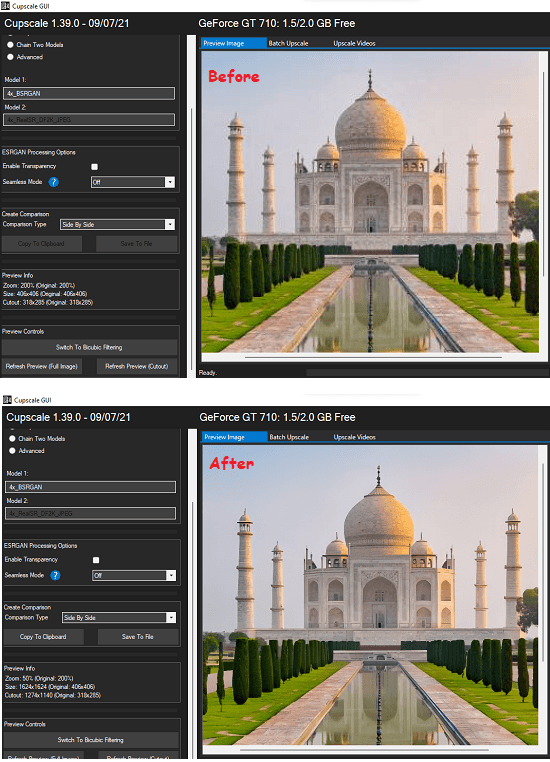Select Advanced radio button in top window

(10, 57)
